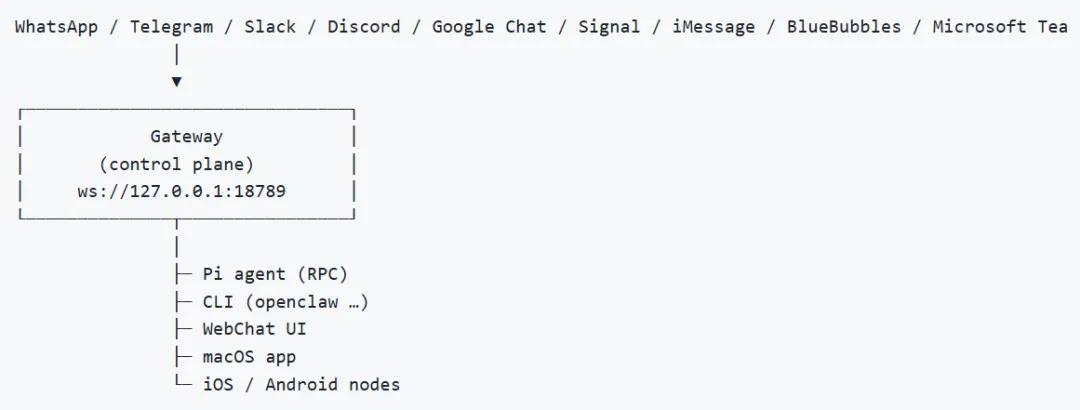The image size is (1080, 410).
Task: Select the BlueBubbles channel name
Action: (x=844, y=27)
